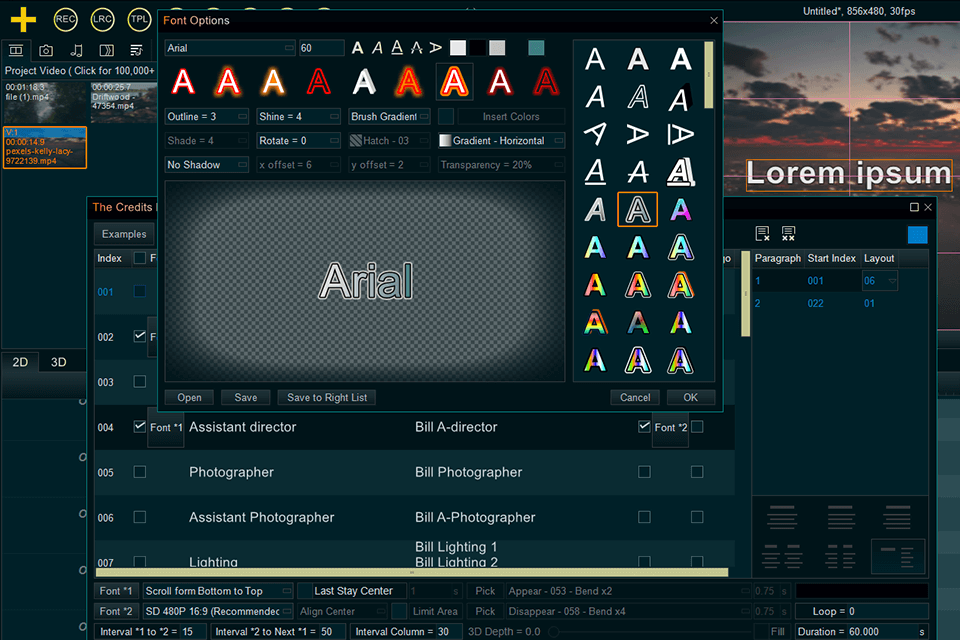This screenshot has width=960, height=640.
Task: Click the Save to Right List button
Action: coord(327,397)
